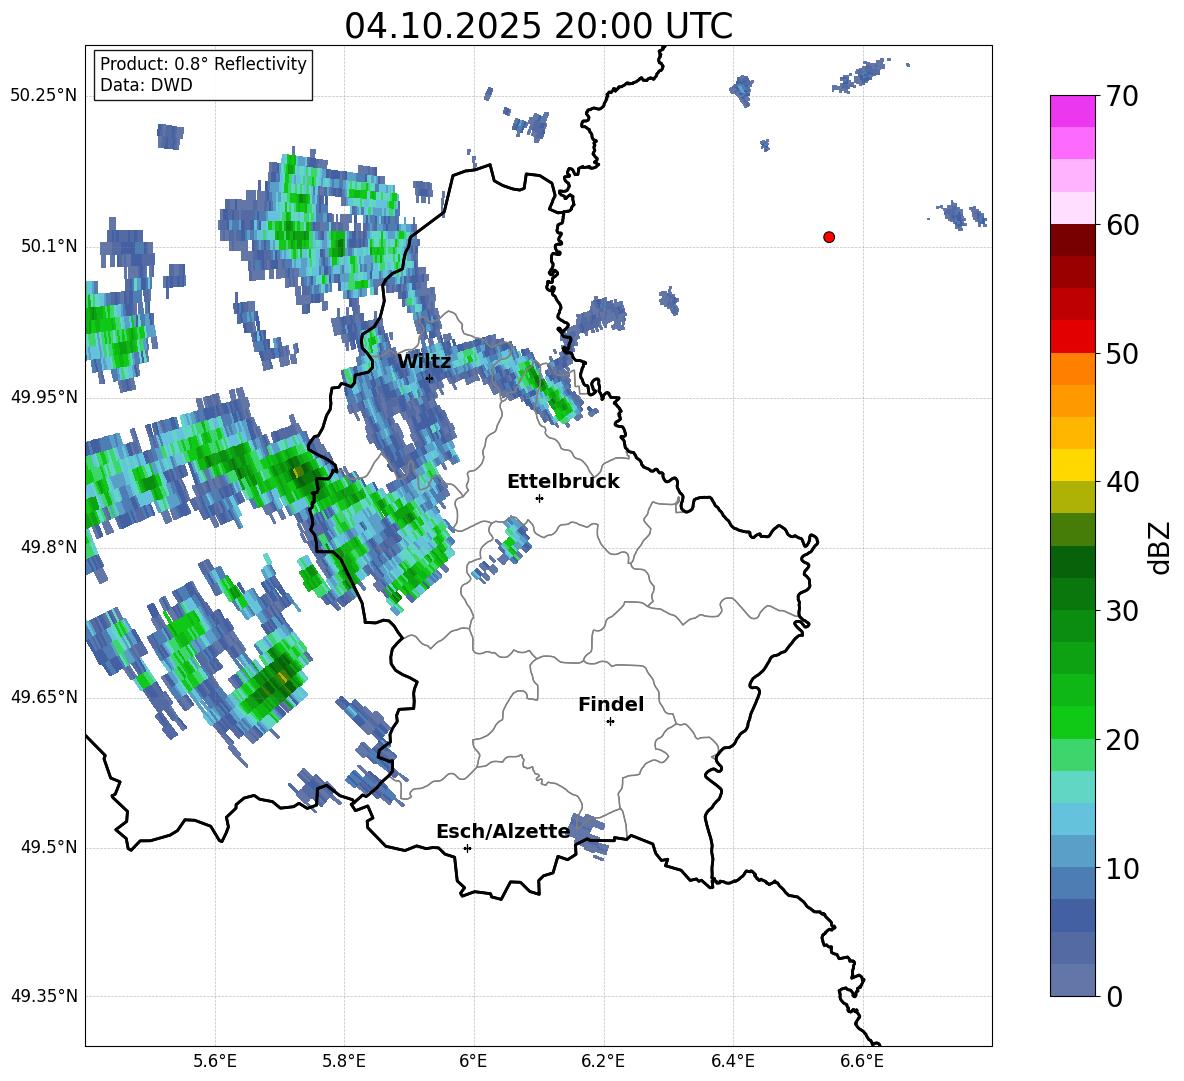This screenshot has width=1184, height=1081.
Task: Click the 5.8°E longitude label
Action: (344, 1061)
